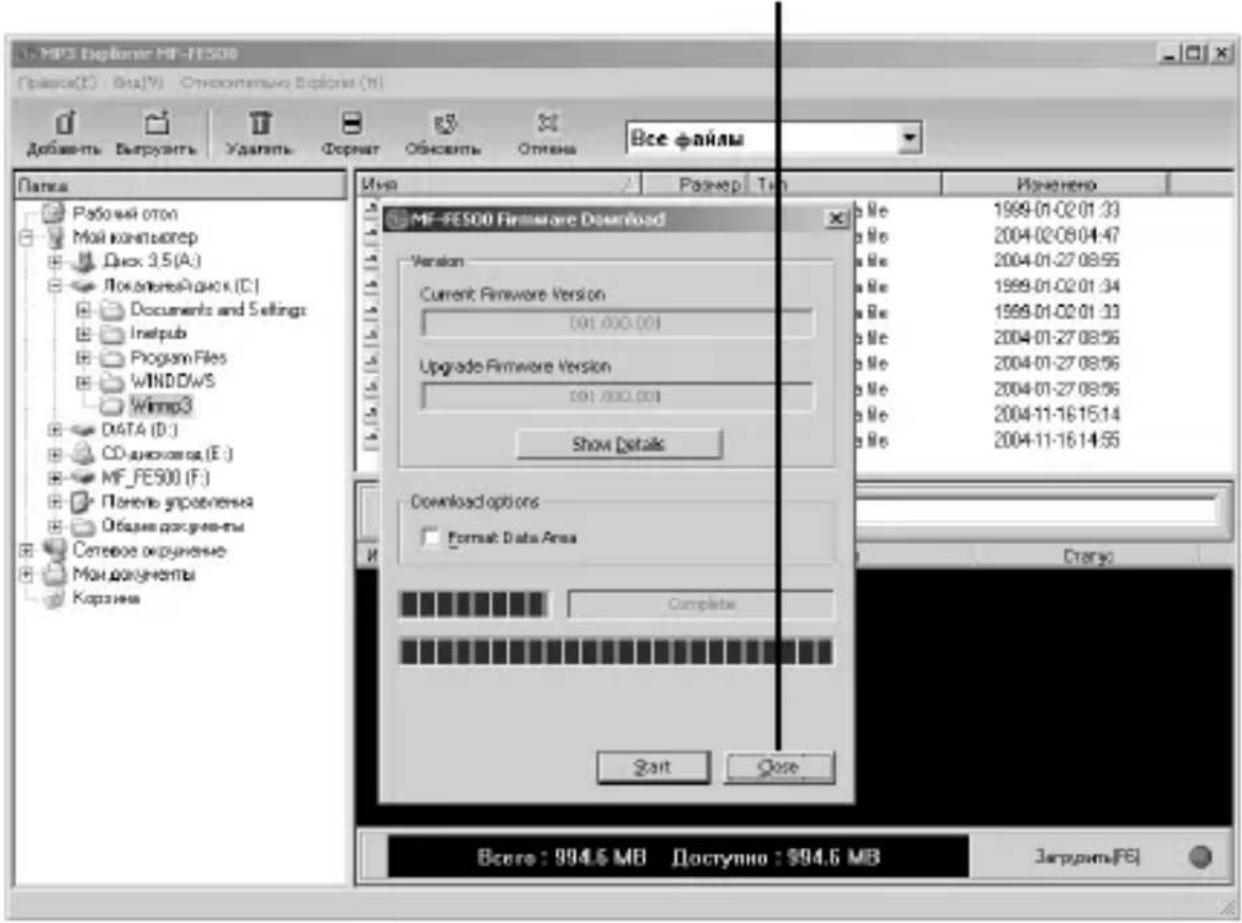
Task: Click the Show Details button
Action: [618, 444]
